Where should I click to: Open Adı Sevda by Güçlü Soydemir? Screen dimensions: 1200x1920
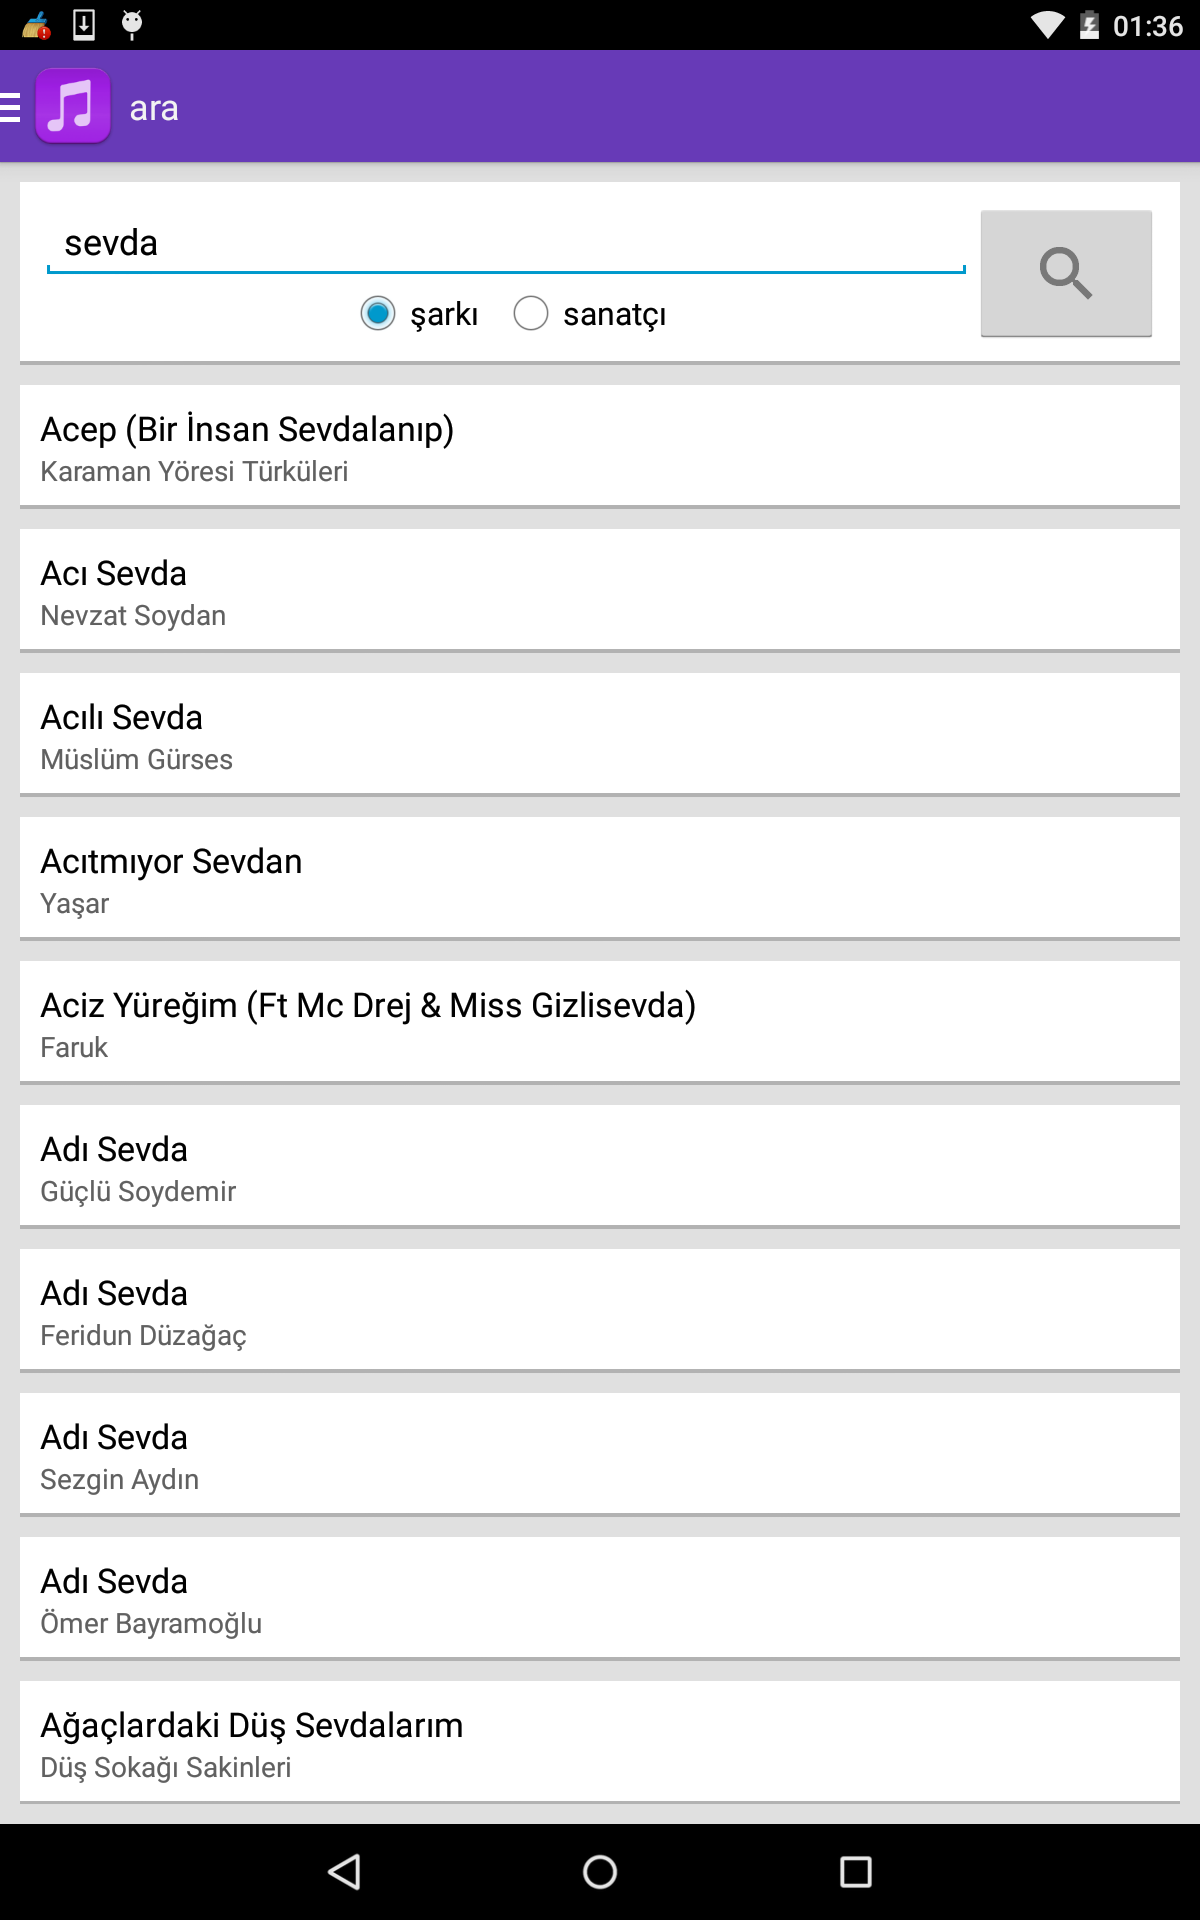[x=600, y=1166]
